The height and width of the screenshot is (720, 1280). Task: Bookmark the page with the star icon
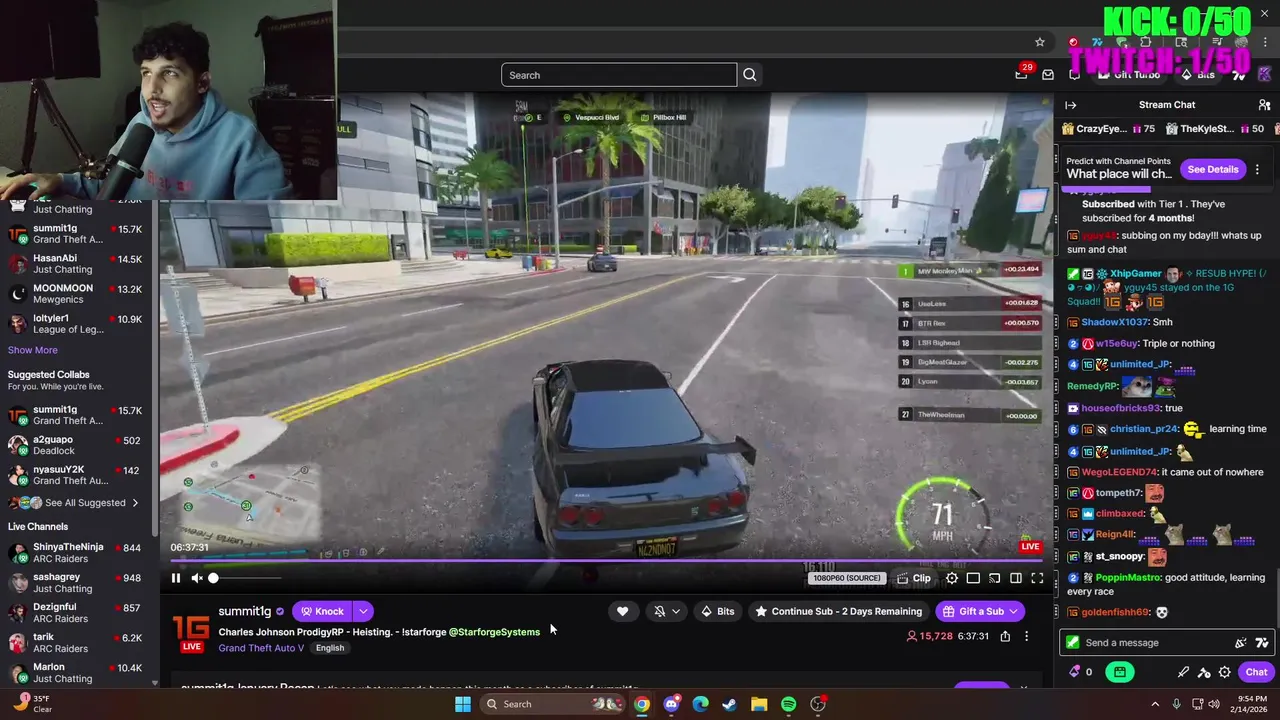pos(1040,42)
